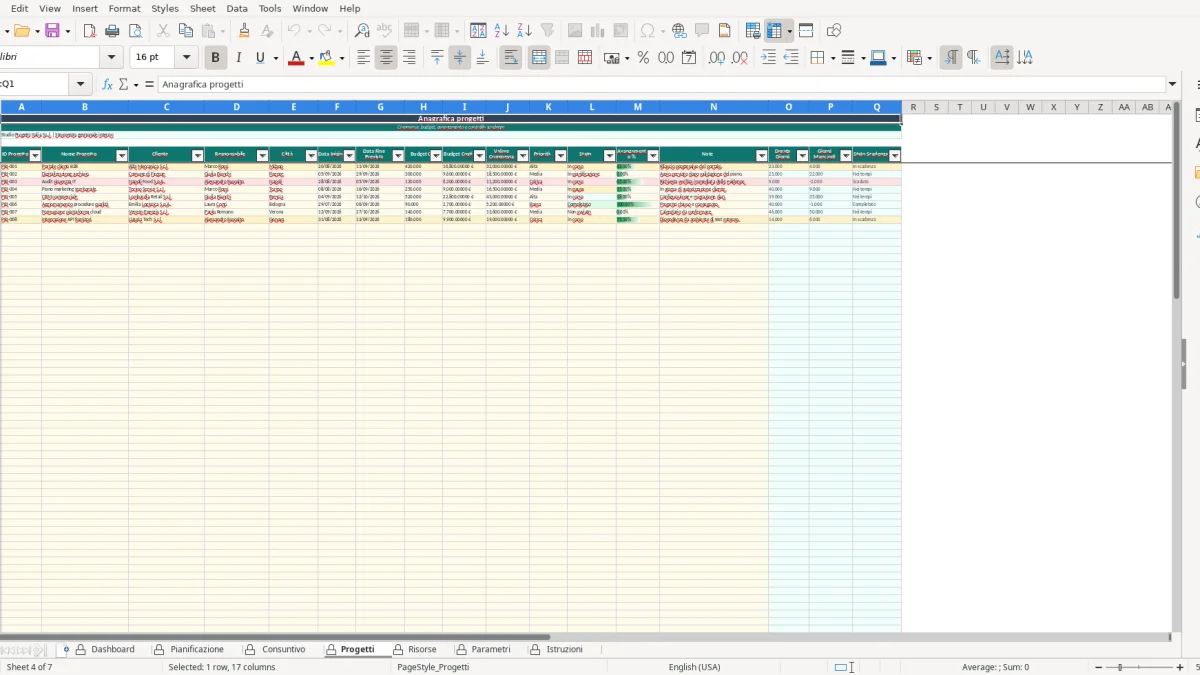1200x675 pixels.
Task: Toggle Center Horizontally alignment
Action: 386,58
